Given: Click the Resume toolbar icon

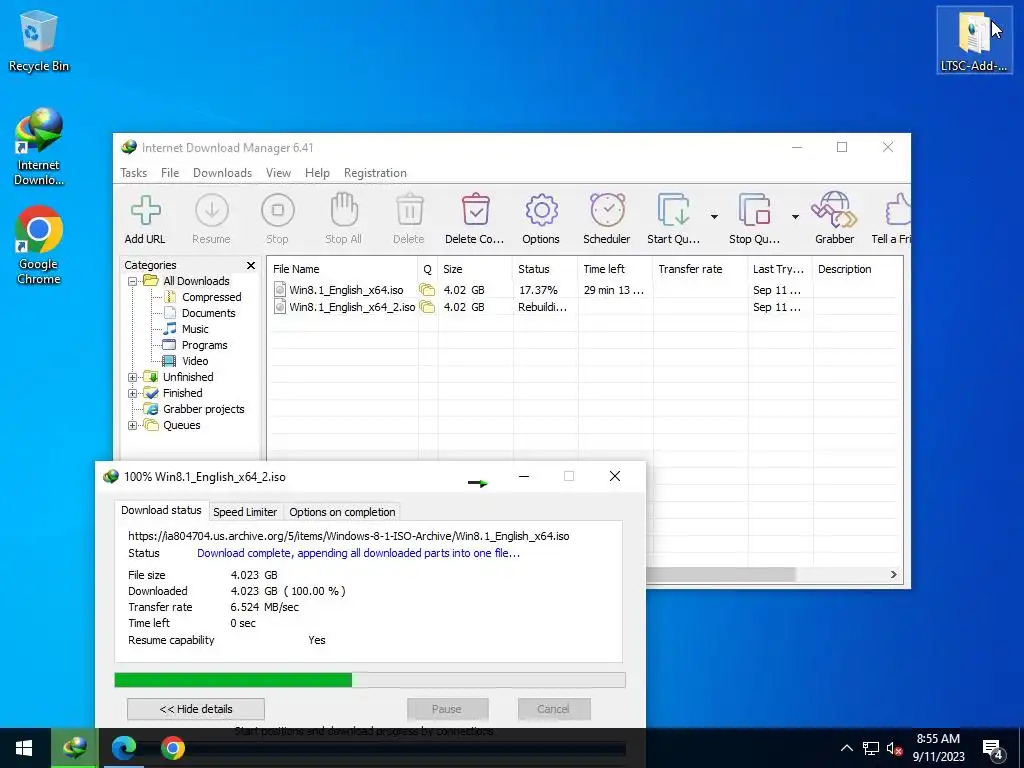Looking at the screenshot, I should [x=212, y=210].
